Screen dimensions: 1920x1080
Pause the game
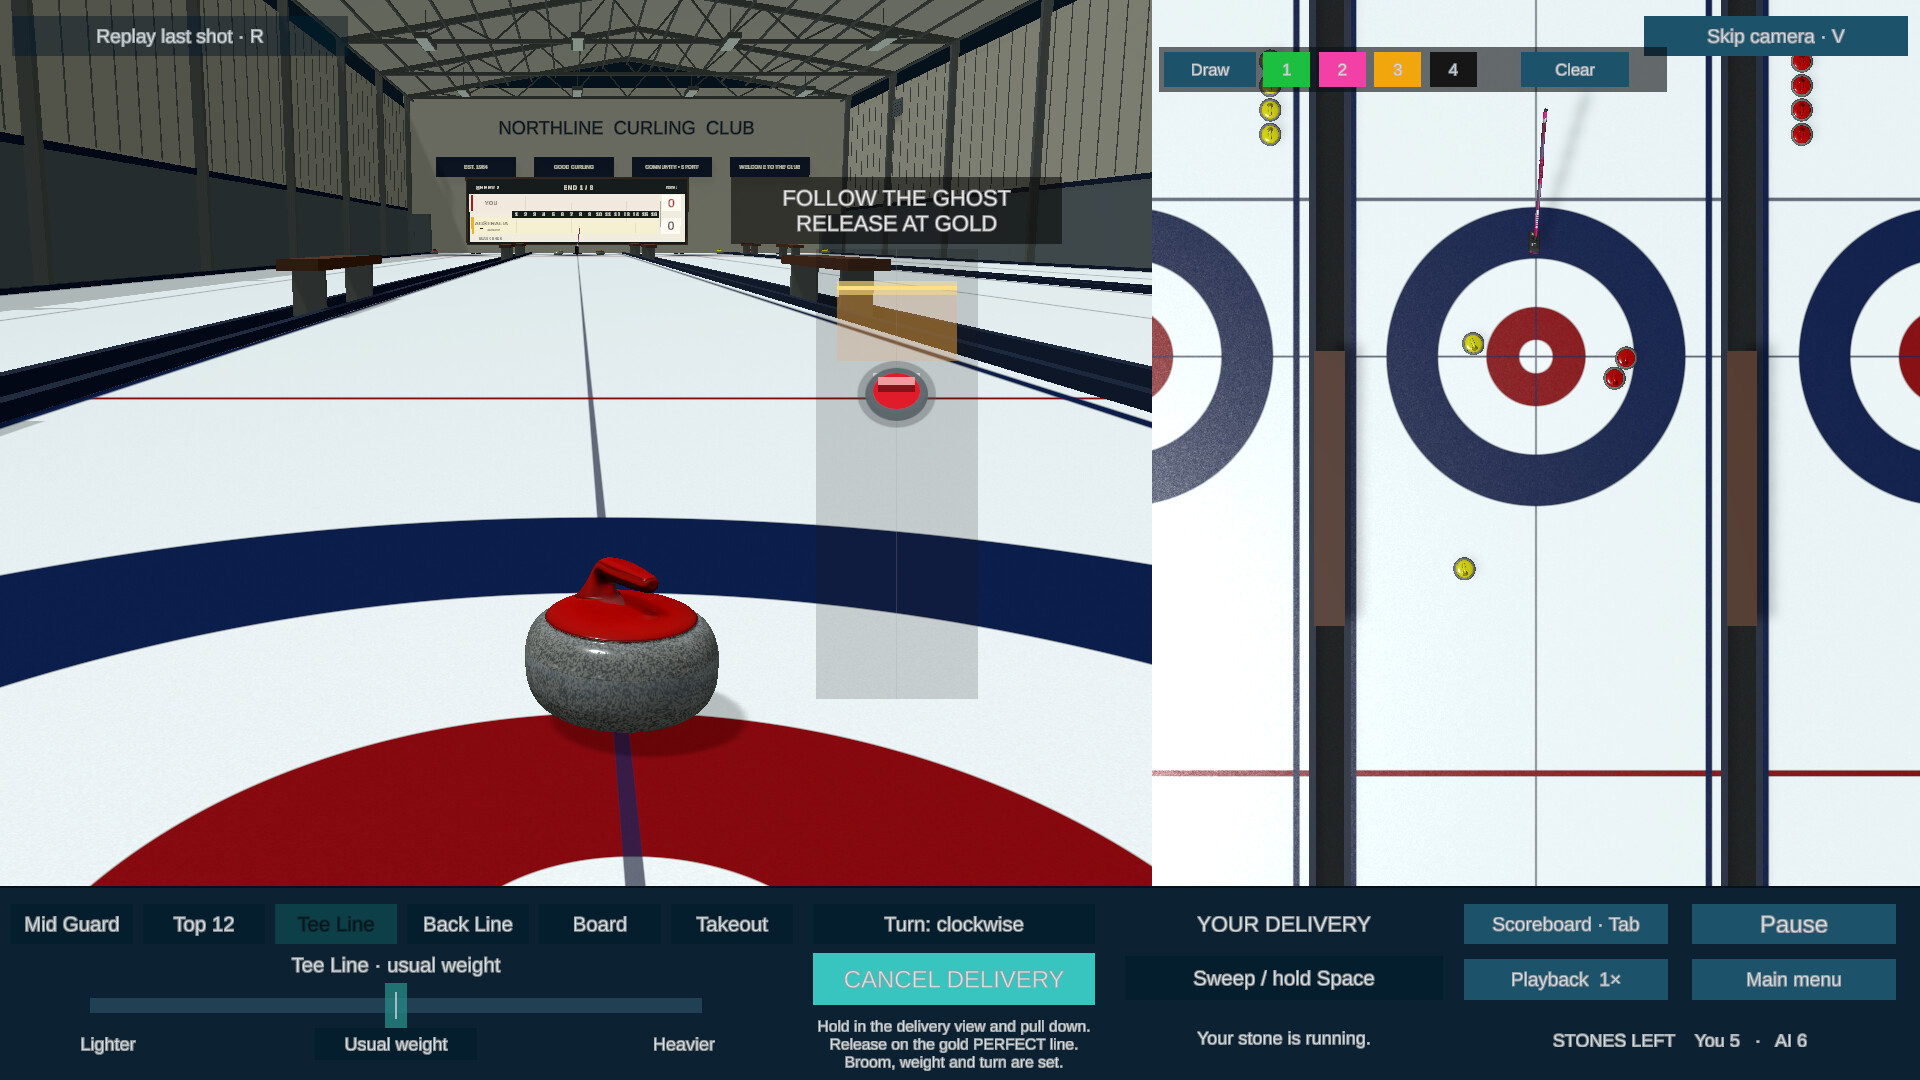1794,924
